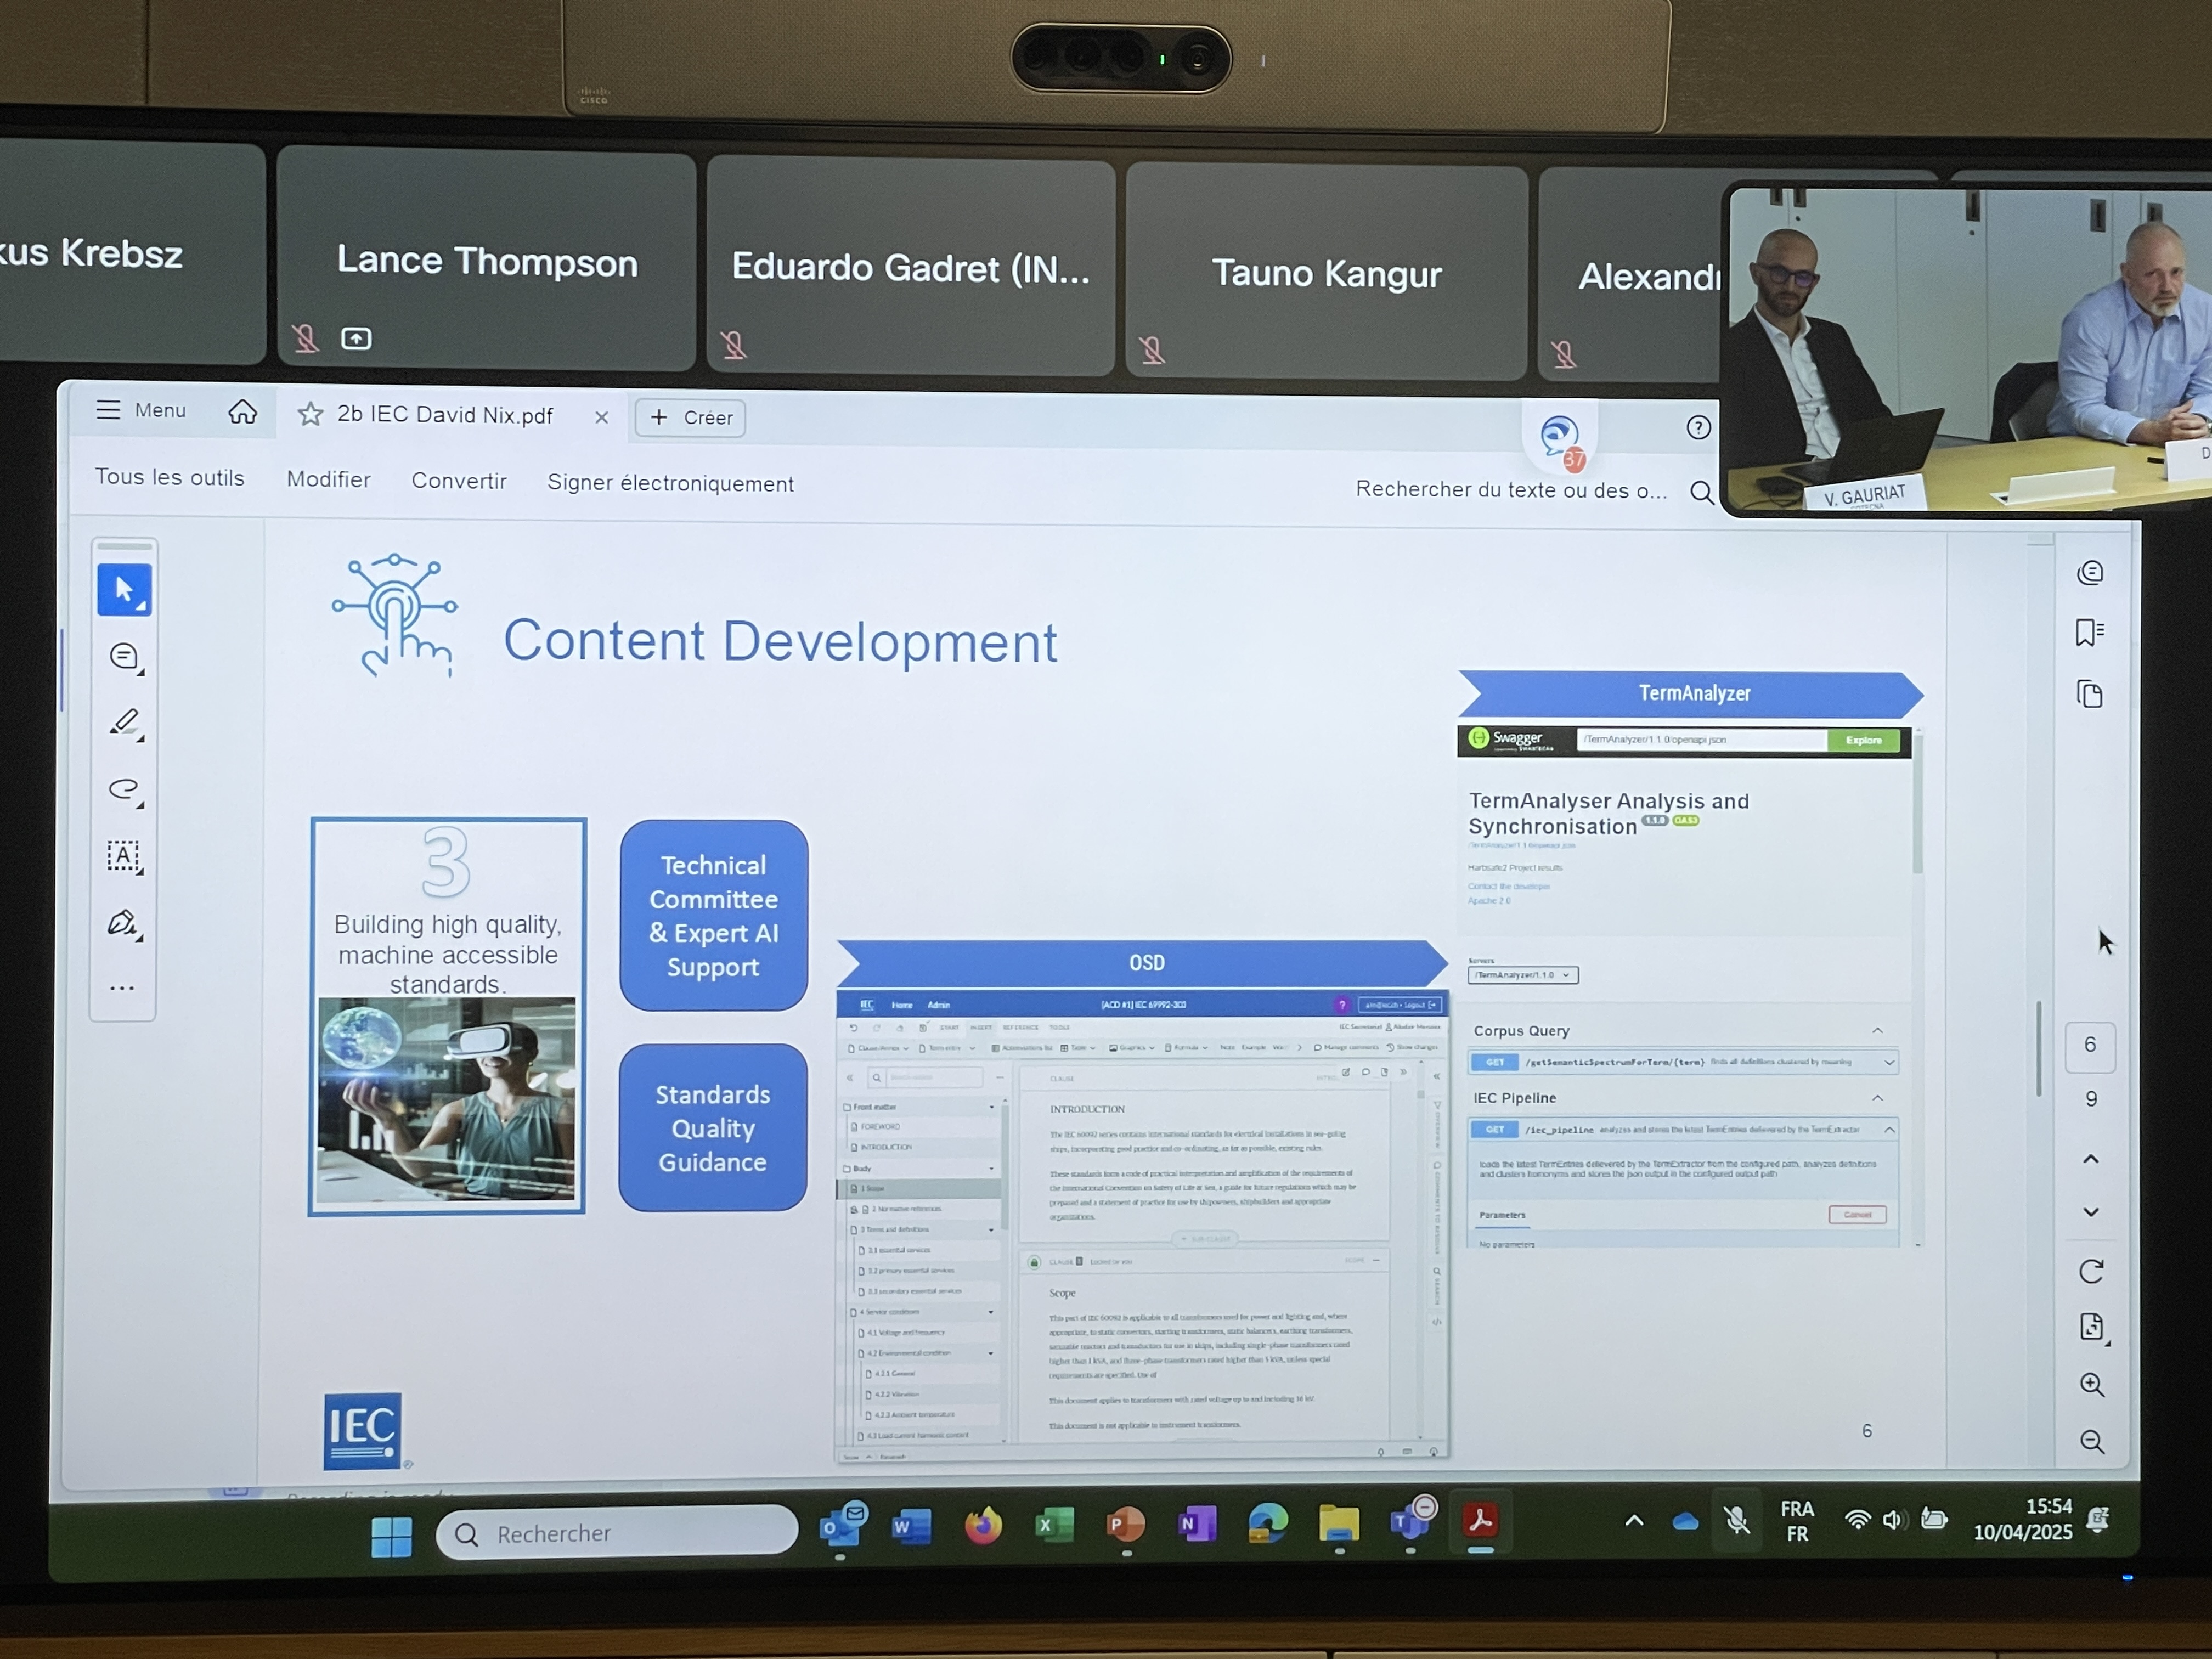
Task: Go to next page chevron
Action: pos(2091,1212)
